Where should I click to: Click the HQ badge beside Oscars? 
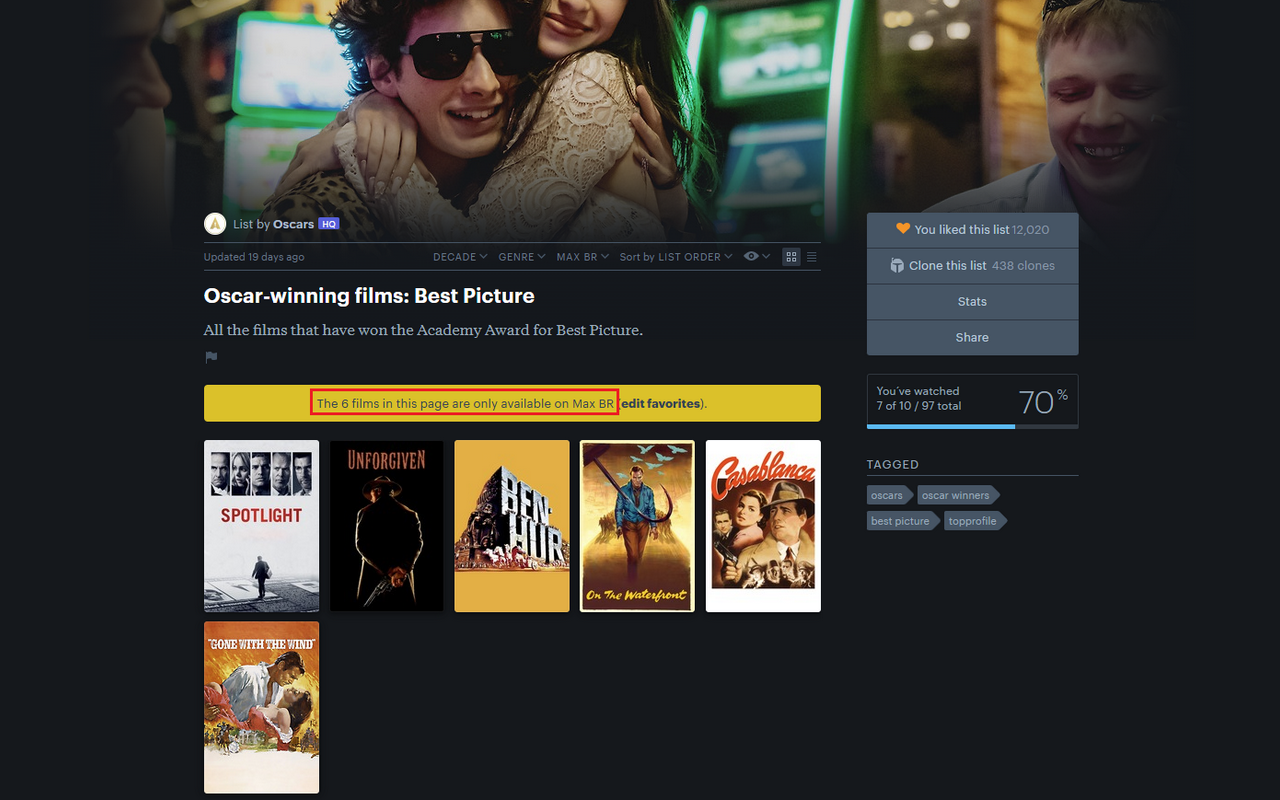click(x=328, y=224)
